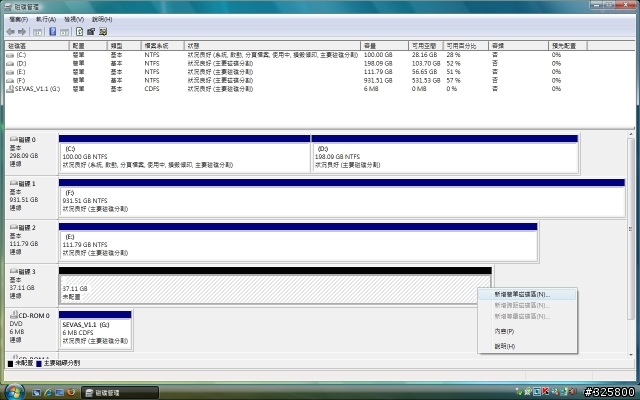
Task: Click the Refresh toolbar icon
Action: coord(80,31)
